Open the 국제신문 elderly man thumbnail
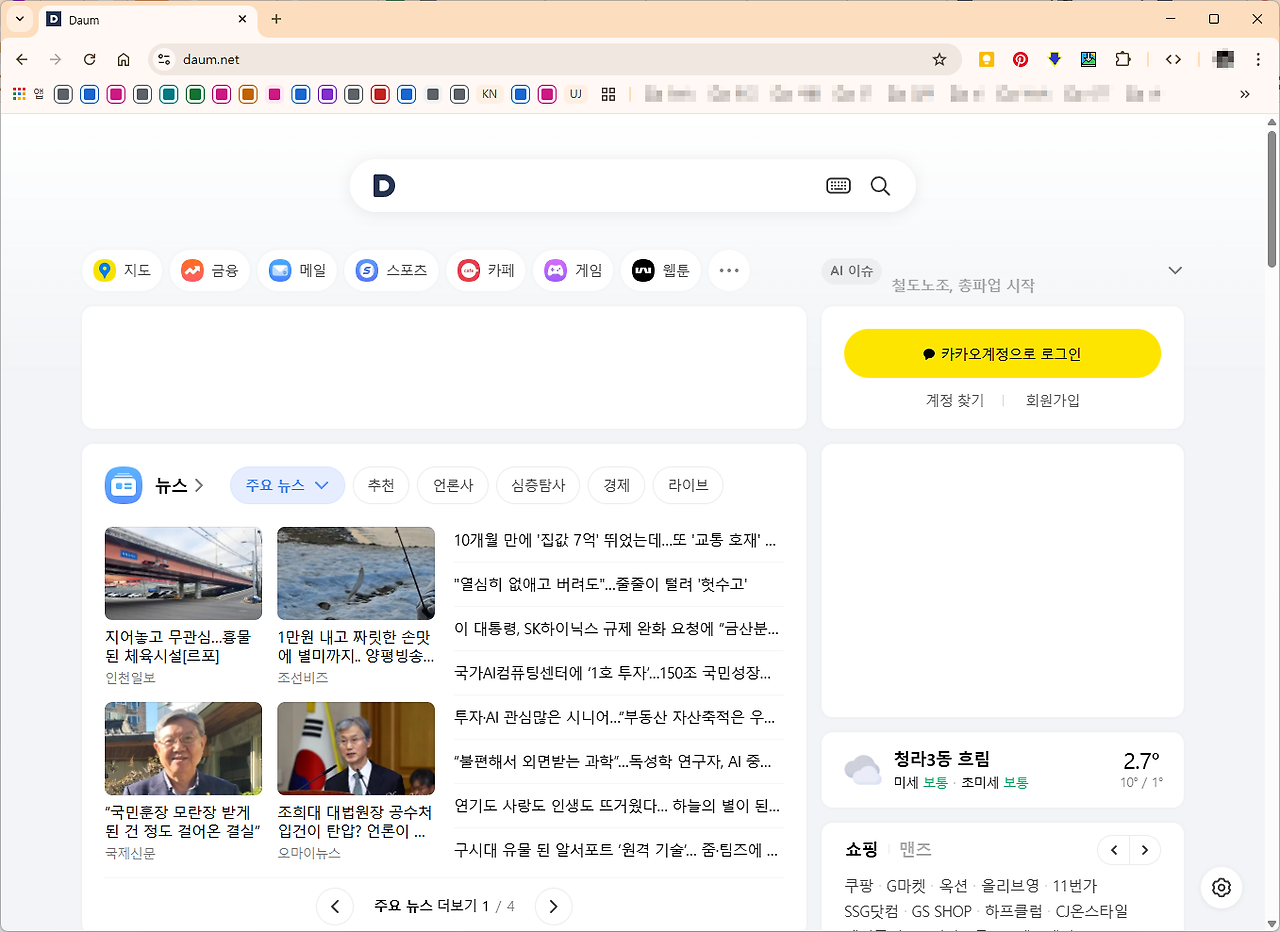 [x=183, y=749]
